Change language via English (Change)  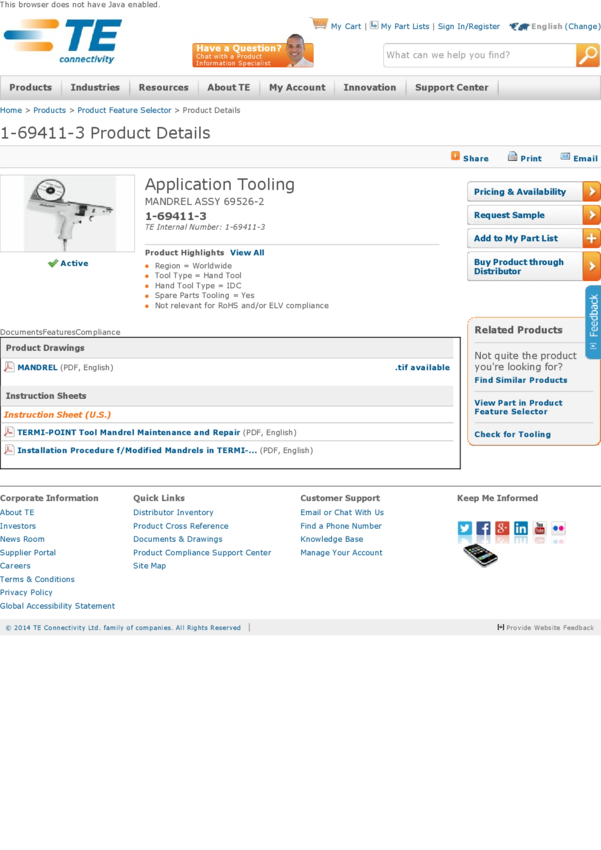[565, 27]
